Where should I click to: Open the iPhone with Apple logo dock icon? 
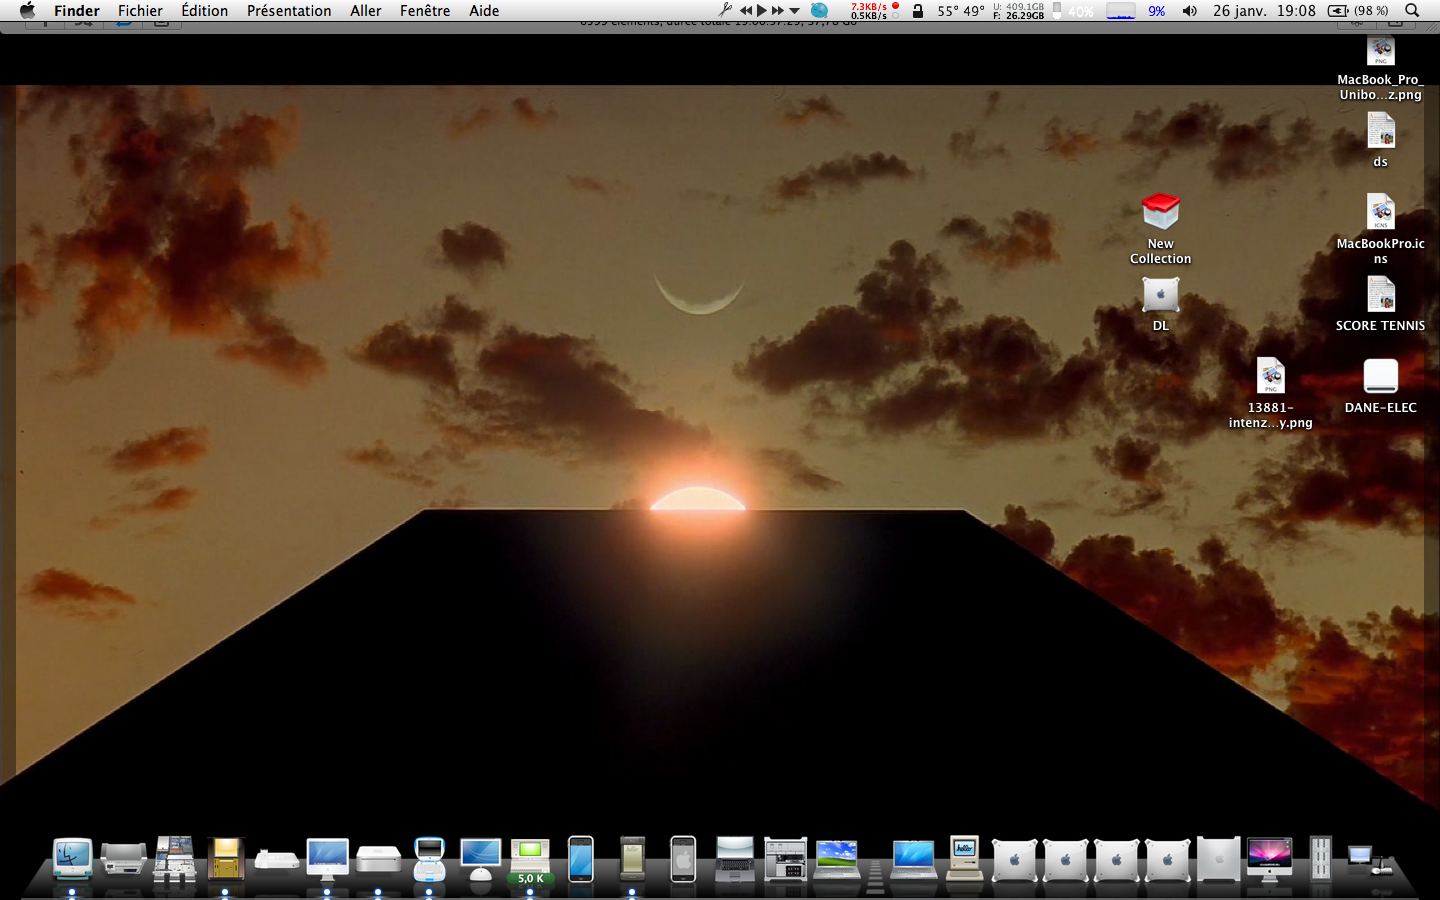pos(683,858)
